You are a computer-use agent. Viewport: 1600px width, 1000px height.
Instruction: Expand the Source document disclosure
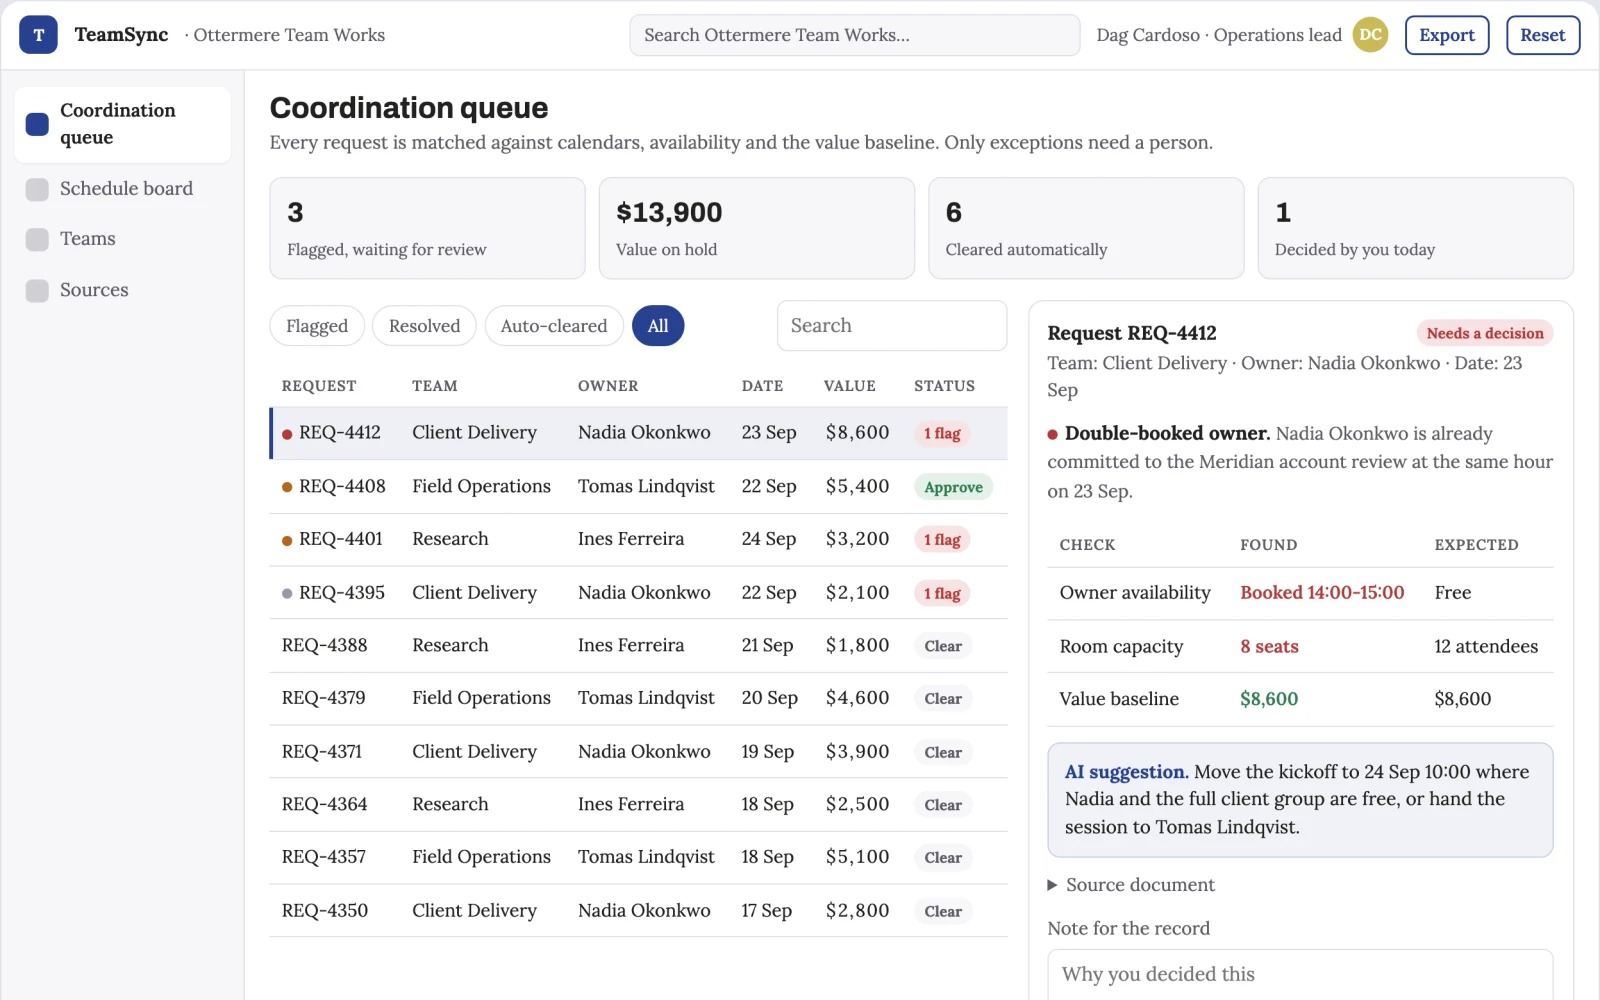(1131, 885)
